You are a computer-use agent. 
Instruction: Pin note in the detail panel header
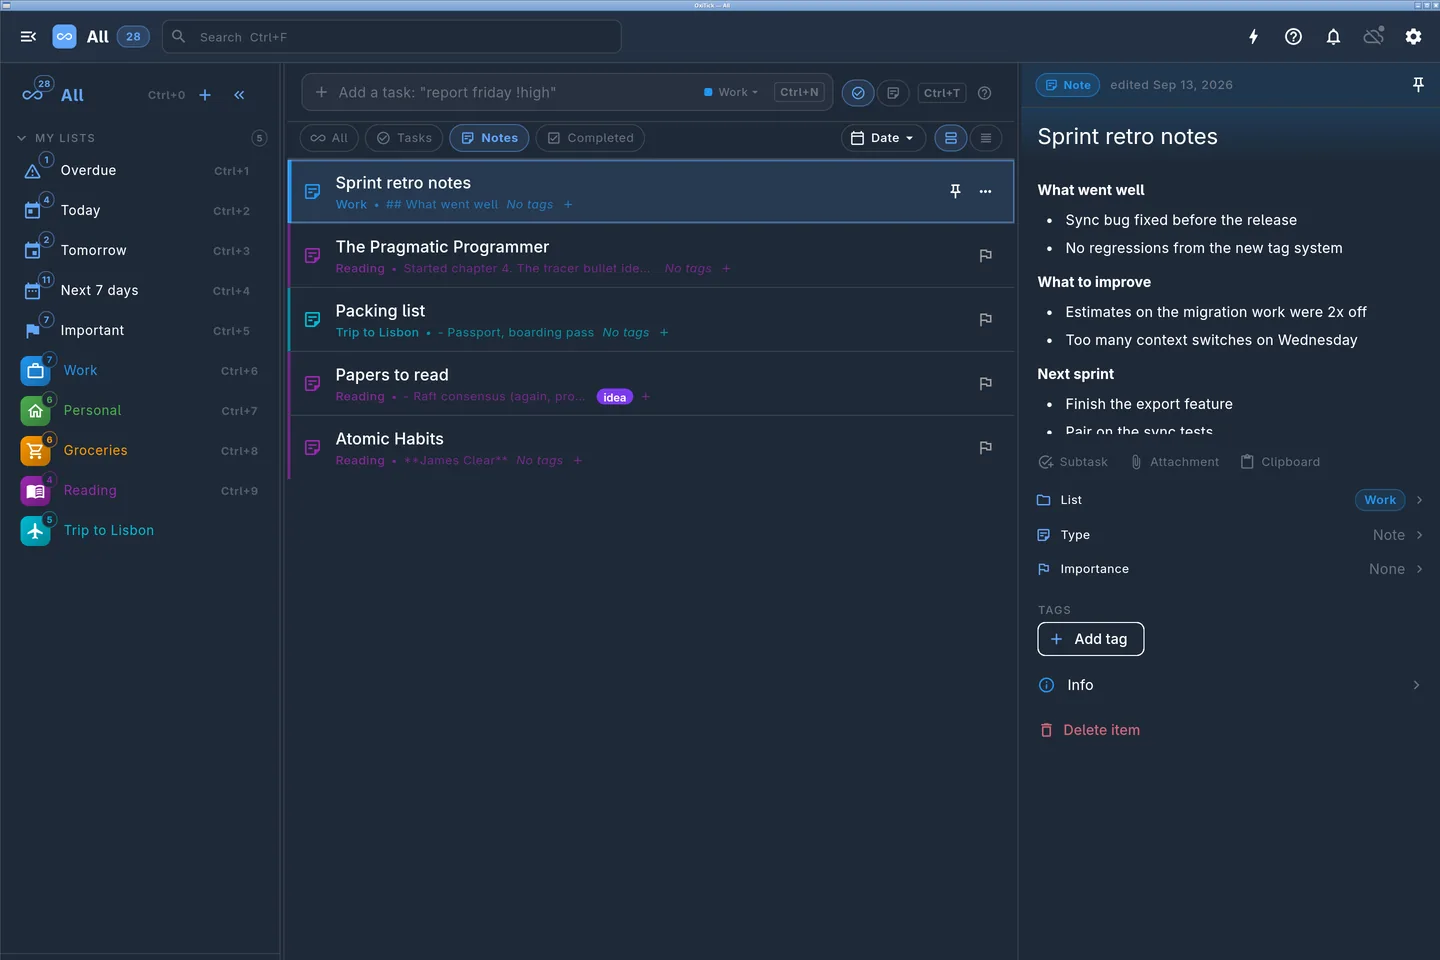point(1417,85)
